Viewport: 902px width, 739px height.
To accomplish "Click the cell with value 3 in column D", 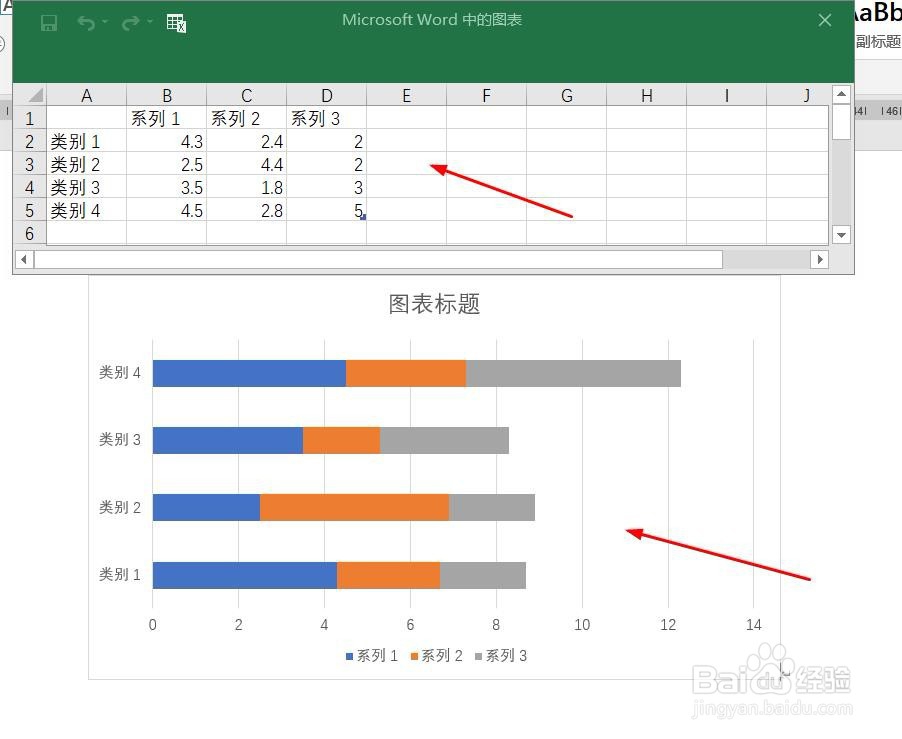I will [x=326, y=187].
